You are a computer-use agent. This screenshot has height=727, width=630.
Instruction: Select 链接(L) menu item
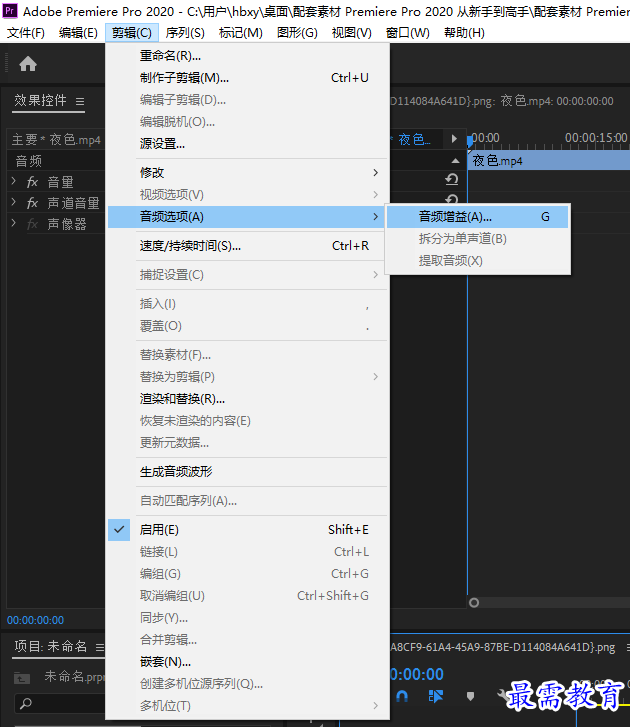point(248,552)
